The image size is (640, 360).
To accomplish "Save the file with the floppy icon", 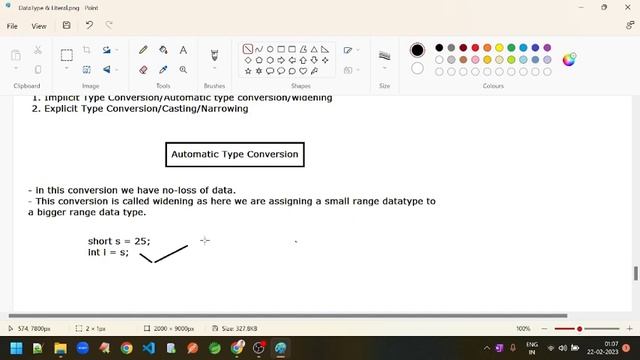I will pyautogui.click(x=67, y=25).
